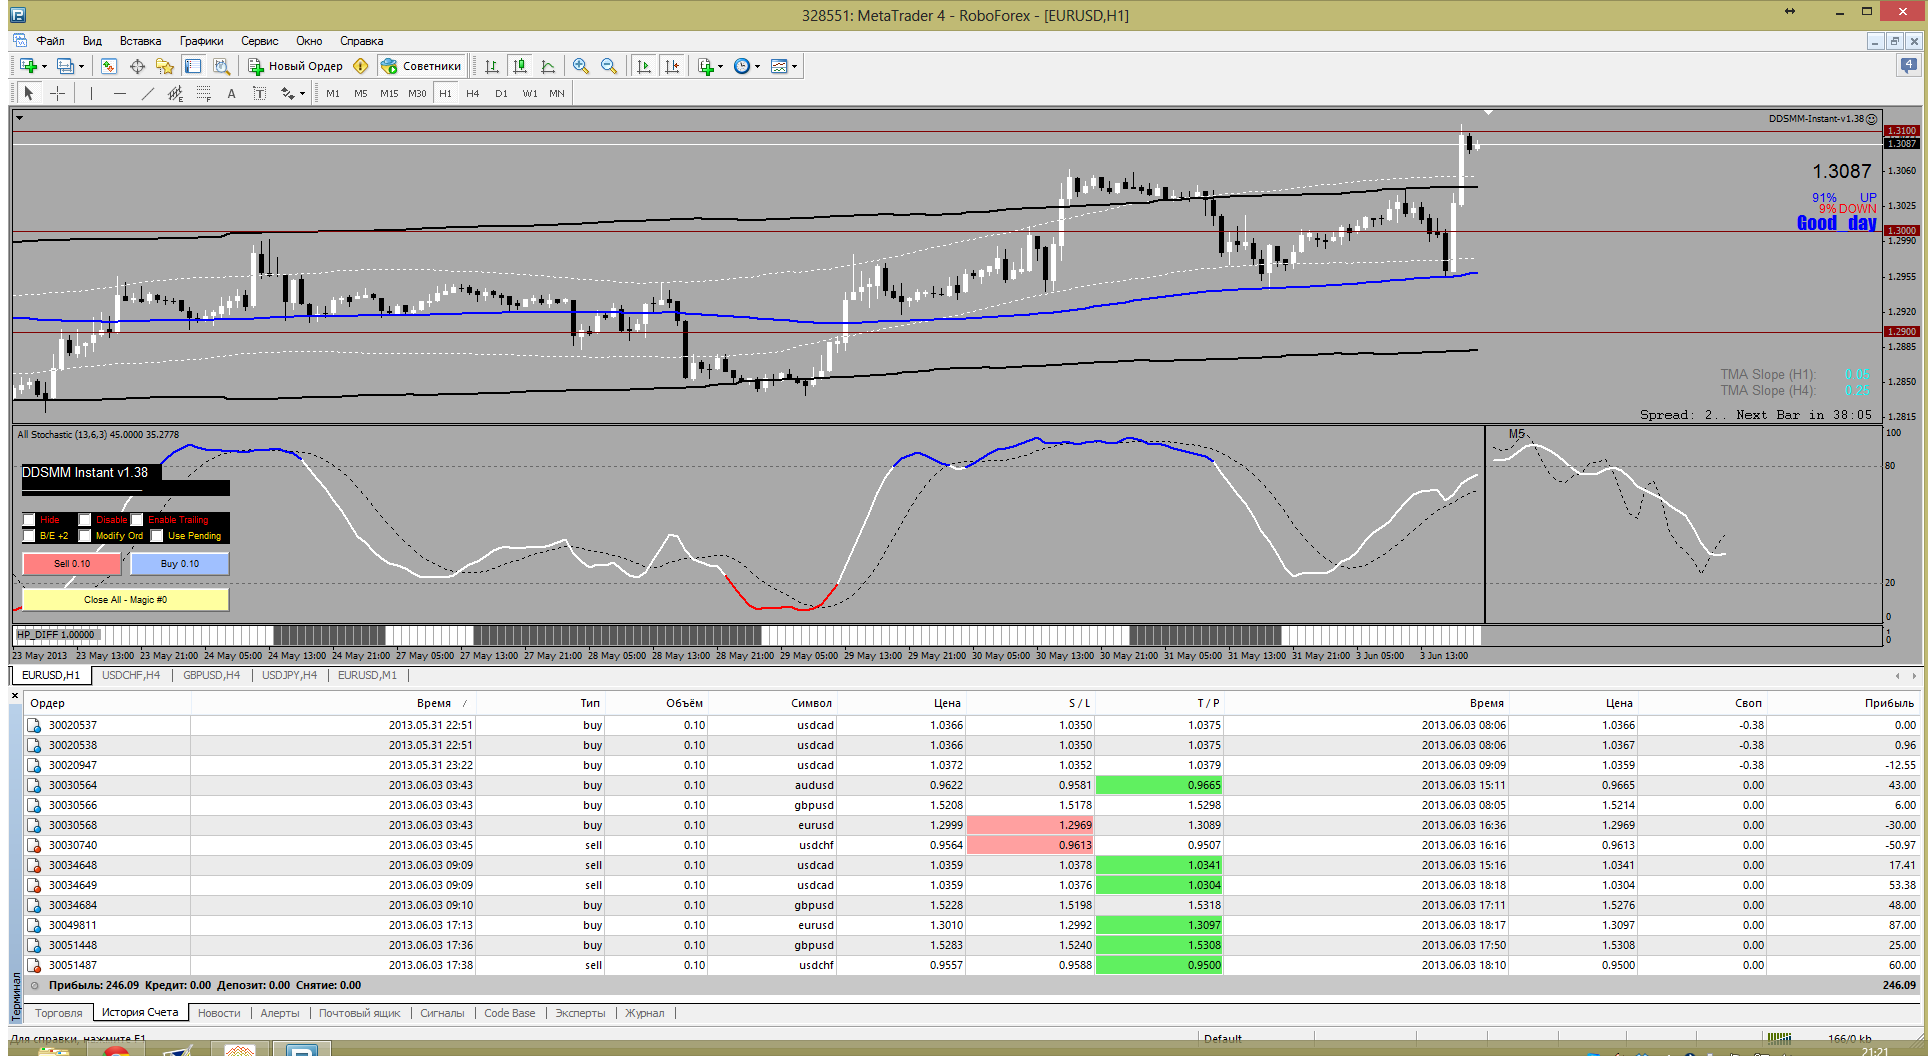Screen dimensions: 1932x1056
Task: Switch chart to line chart icon
Action: [548, 66]
